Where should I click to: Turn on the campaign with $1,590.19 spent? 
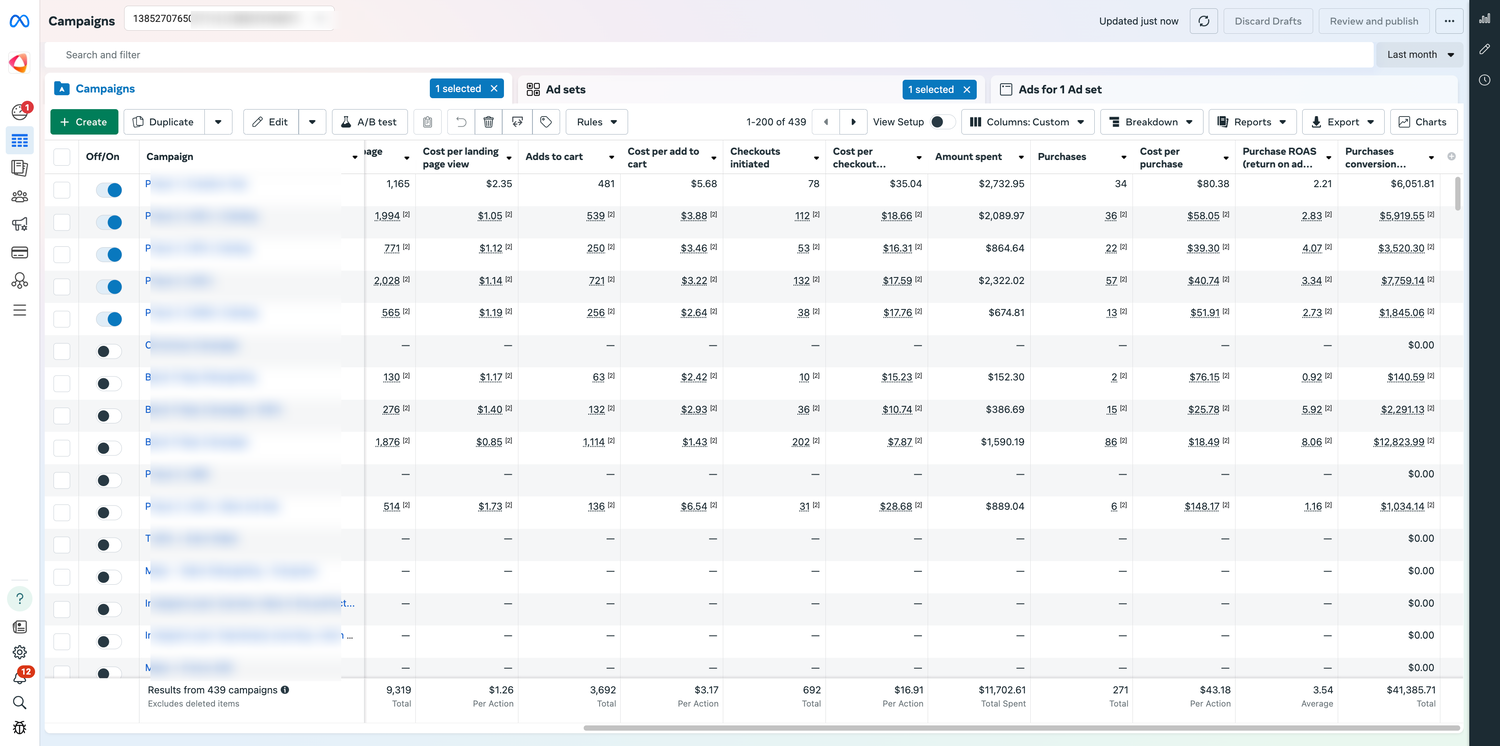(108, 447)
